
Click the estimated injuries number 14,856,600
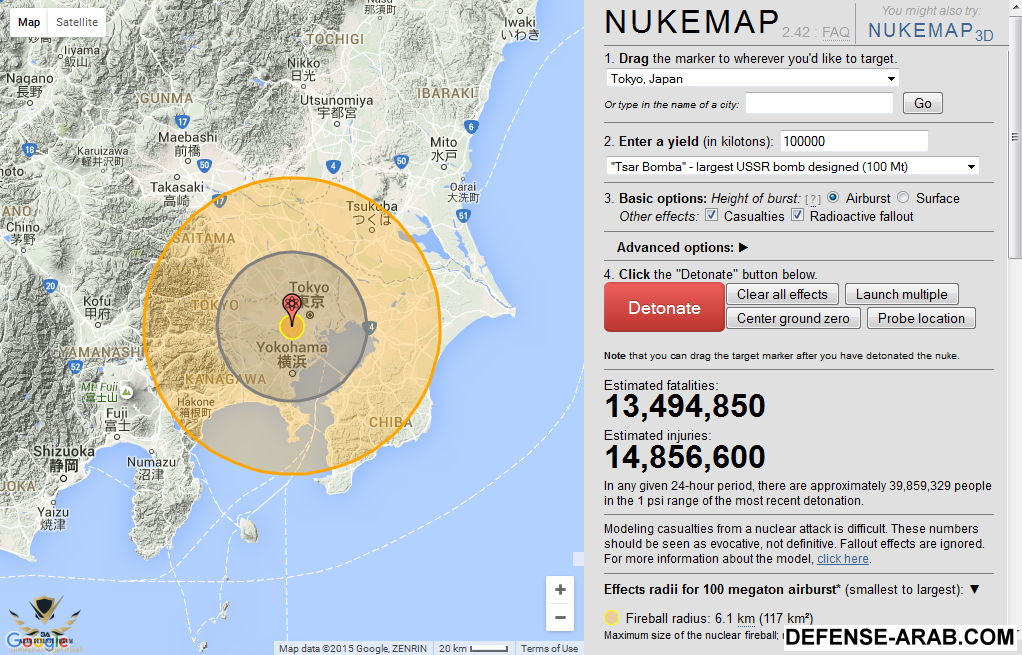pyautogui.click(x=684, y=457)
